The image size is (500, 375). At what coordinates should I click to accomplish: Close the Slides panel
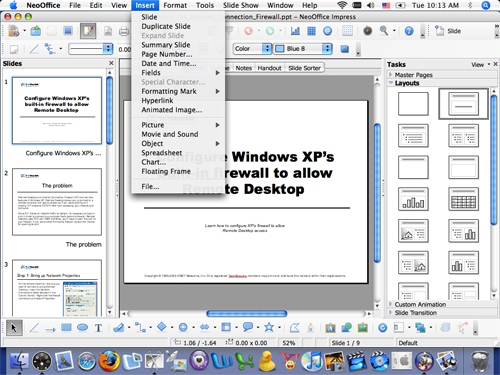click(x=111, y=63)
